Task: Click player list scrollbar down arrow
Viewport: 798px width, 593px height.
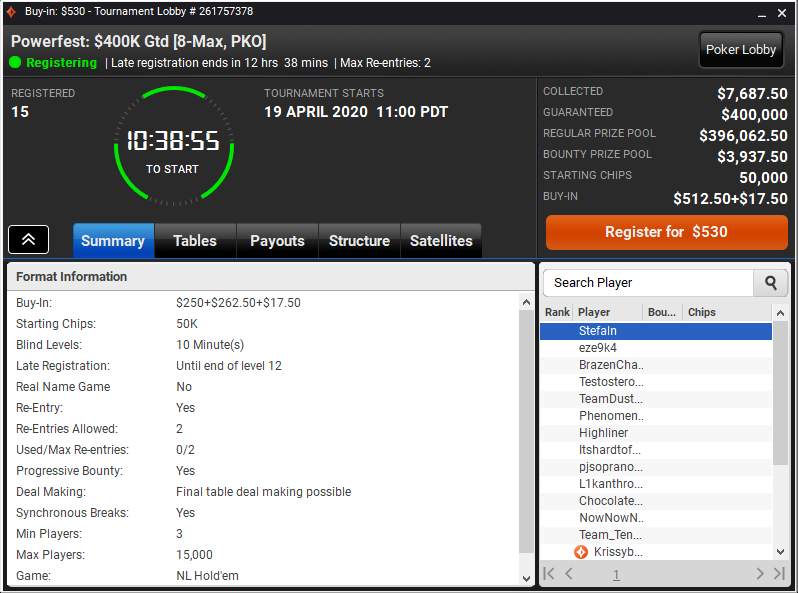Action: click(780, 551)
